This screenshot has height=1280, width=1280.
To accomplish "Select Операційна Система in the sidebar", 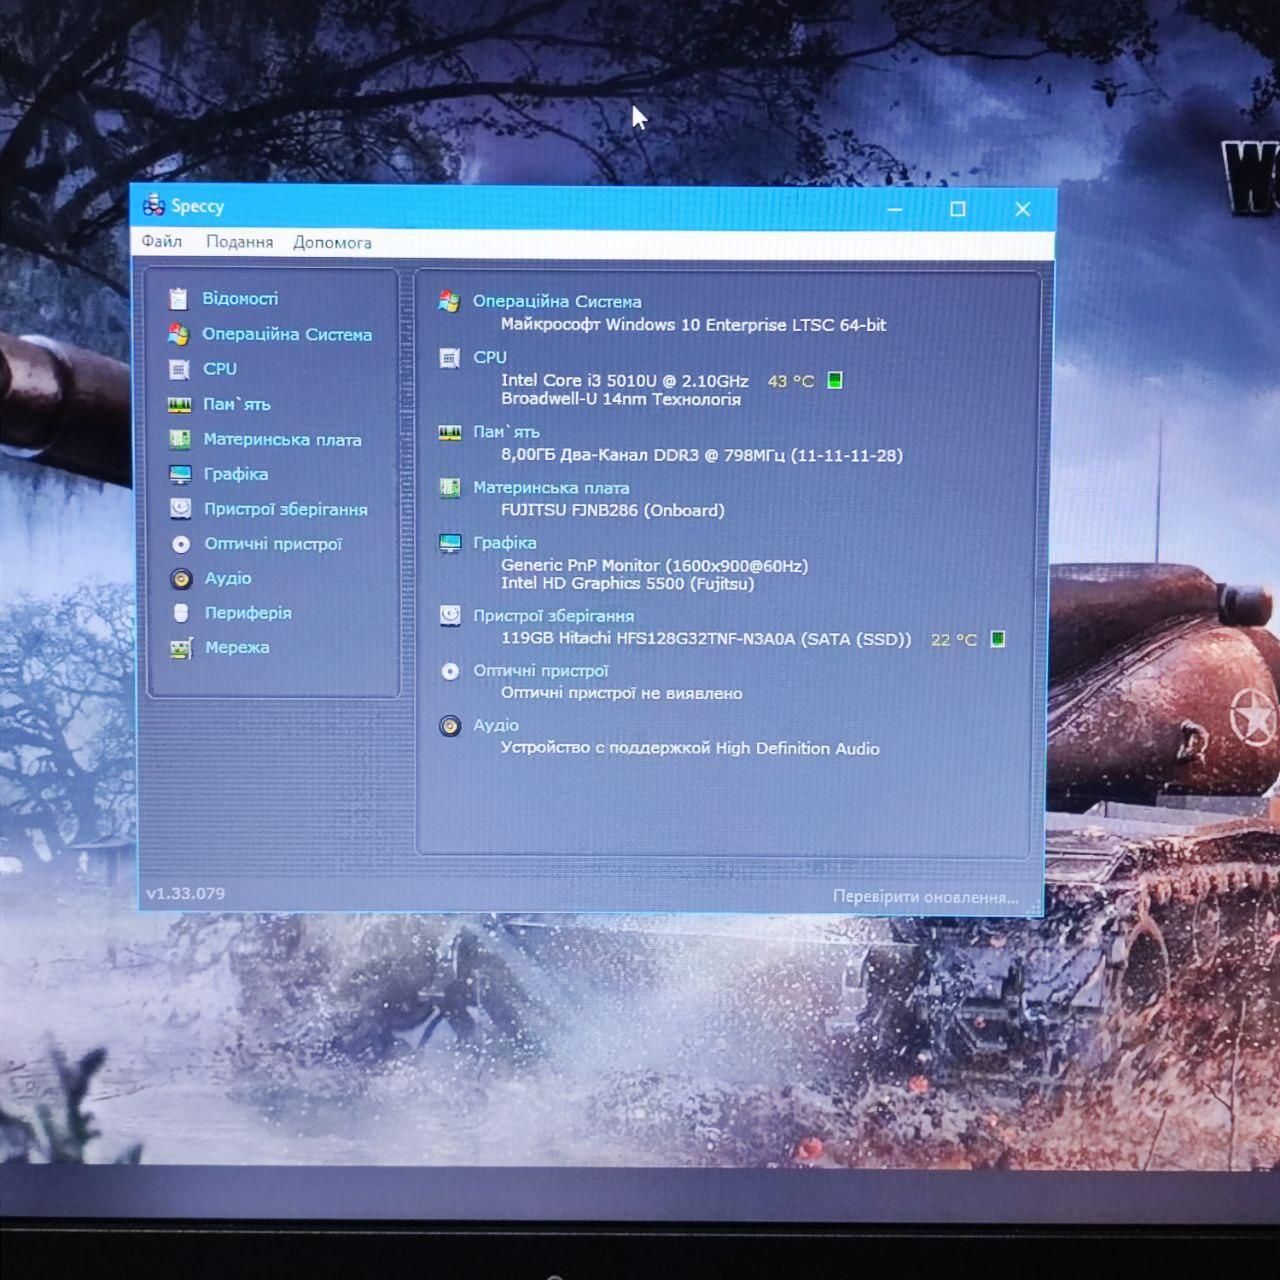I will tap(287, 334).
